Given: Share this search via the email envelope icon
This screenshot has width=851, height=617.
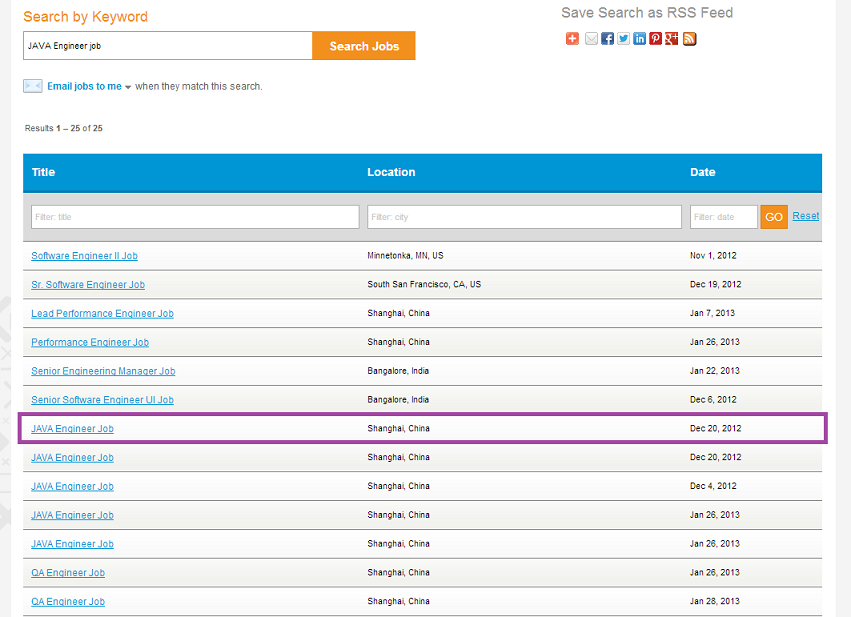Looking at the screenshot, I should [591, 39].
